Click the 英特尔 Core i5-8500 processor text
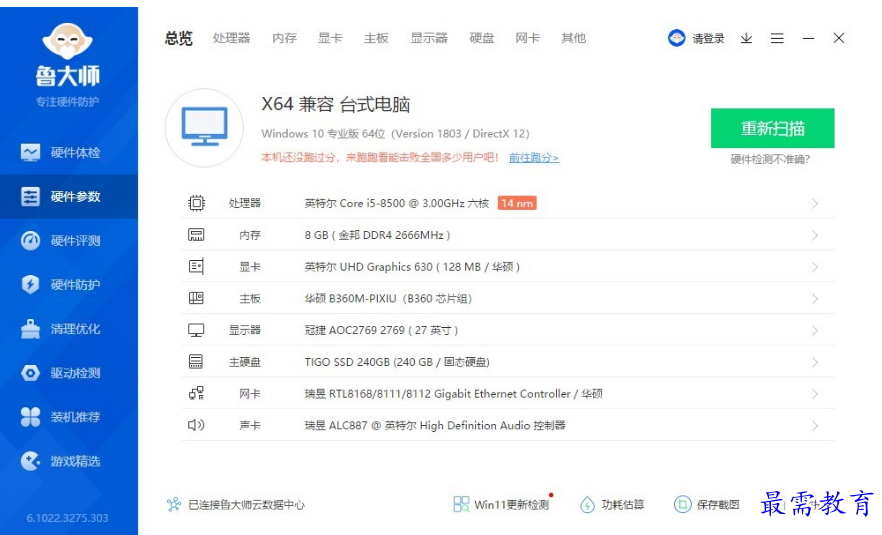 397,203
